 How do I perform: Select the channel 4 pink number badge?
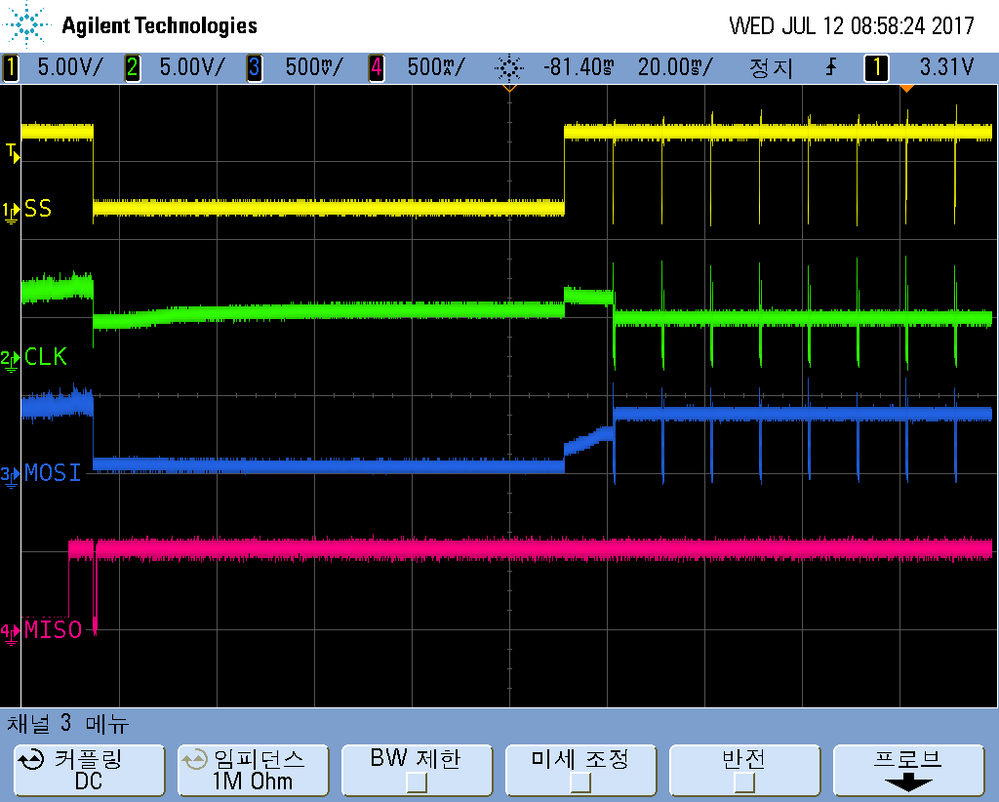[377, 68]
